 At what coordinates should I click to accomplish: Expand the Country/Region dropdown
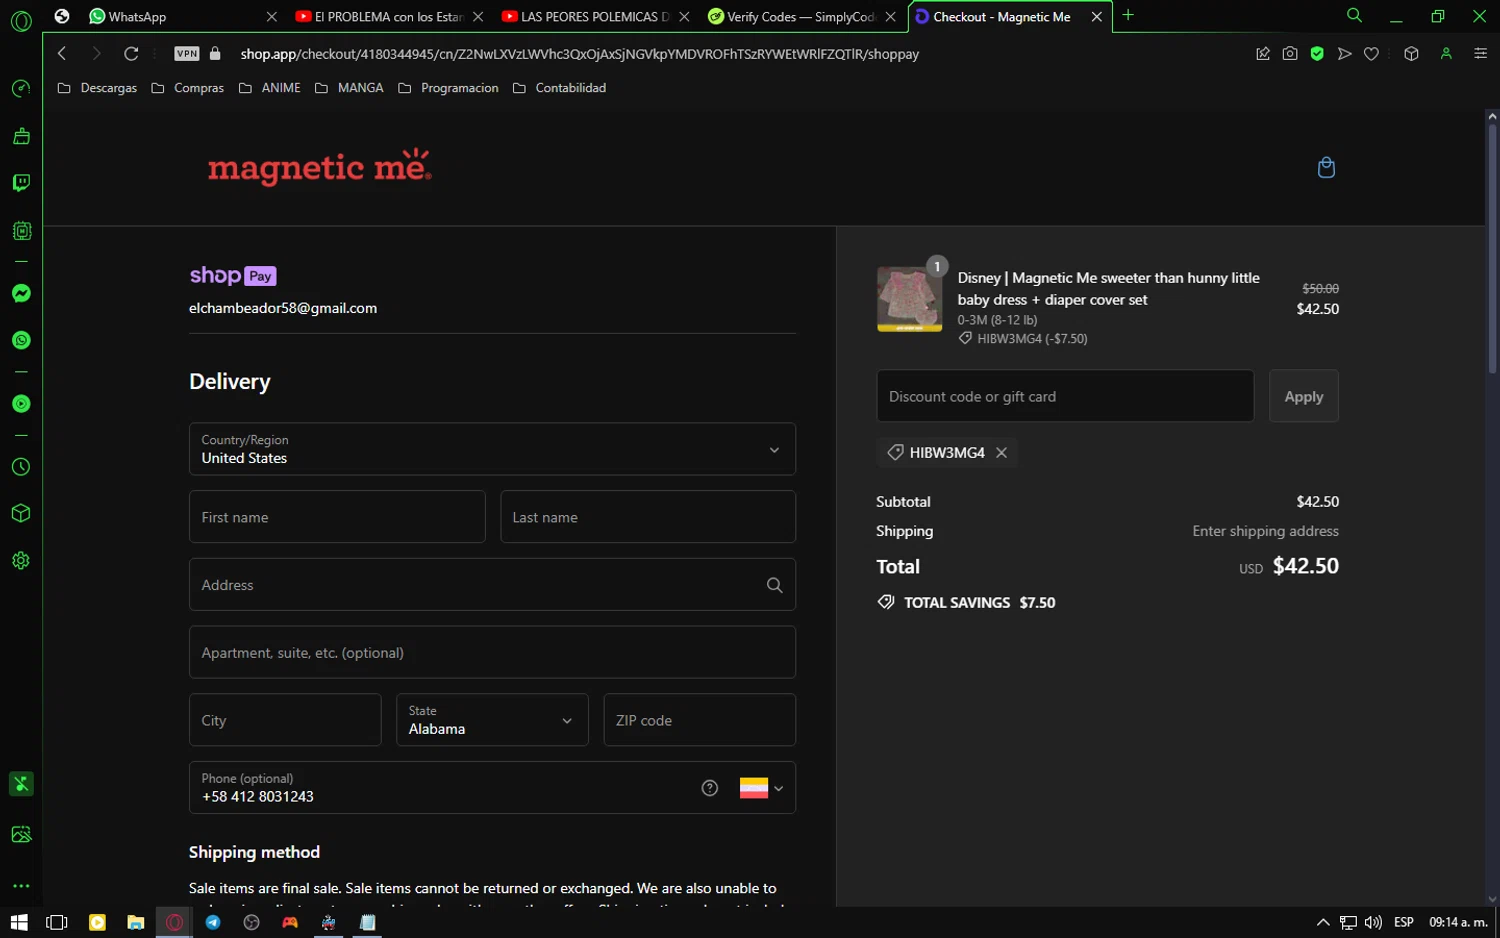click(x=492, y=449)
